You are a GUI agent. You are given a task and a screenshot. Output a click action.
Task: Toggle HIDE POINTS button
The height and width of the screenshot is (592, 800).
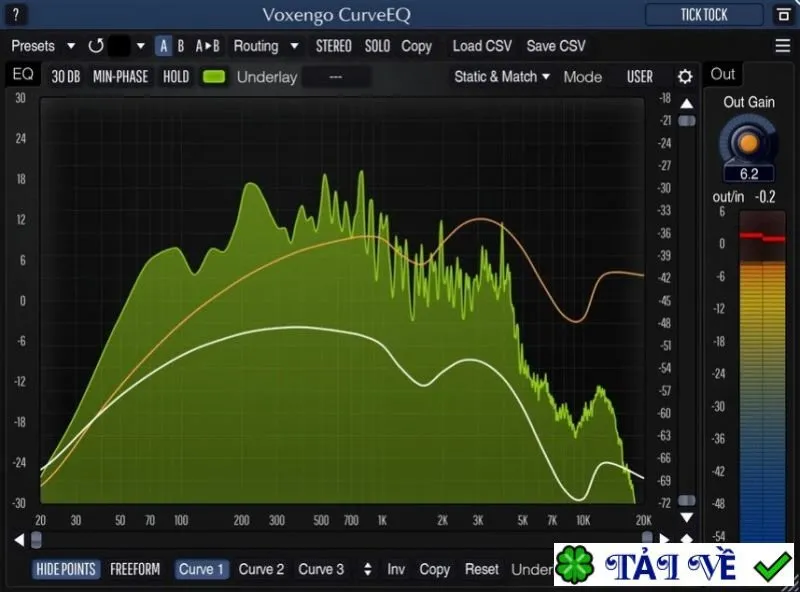tap(66, 570)
